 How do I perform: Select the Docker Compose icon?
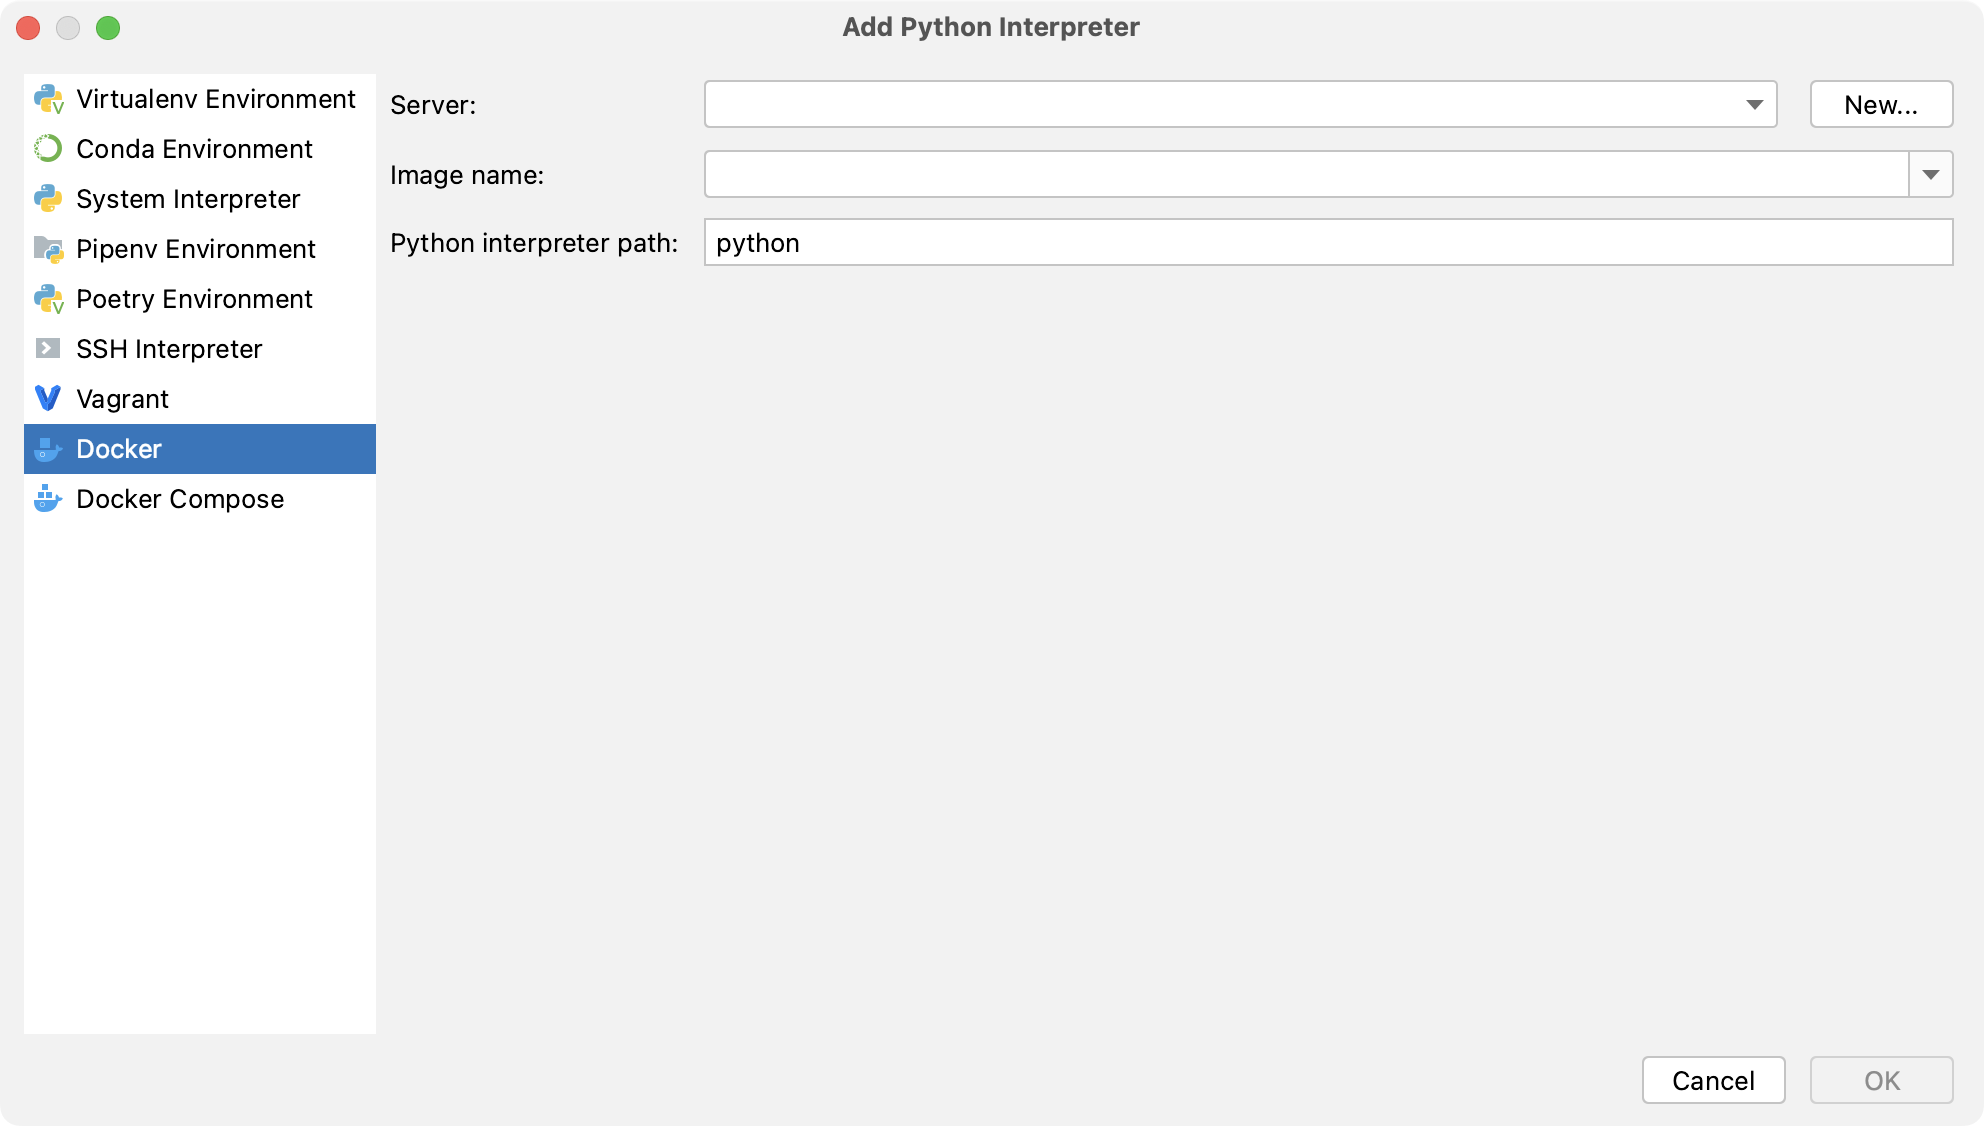coord(48,499)
